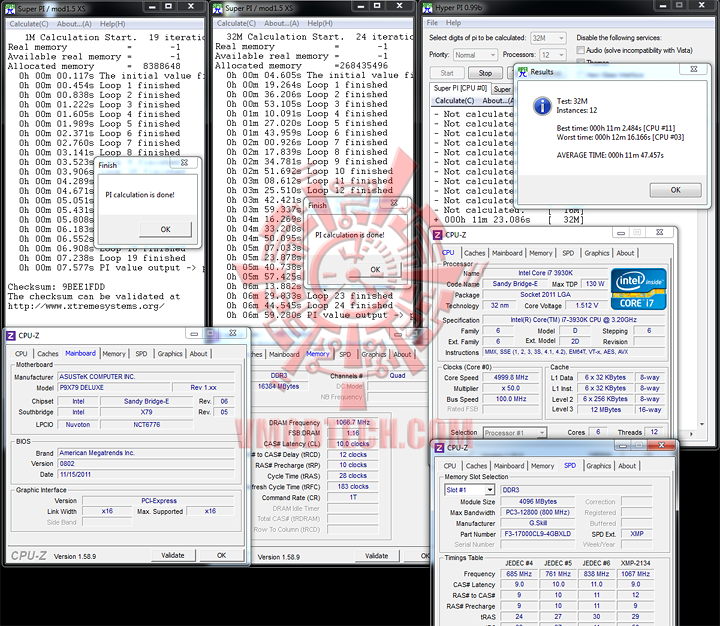
Task: Select the Super PI [CPU #0] tab
Action: 460,88
